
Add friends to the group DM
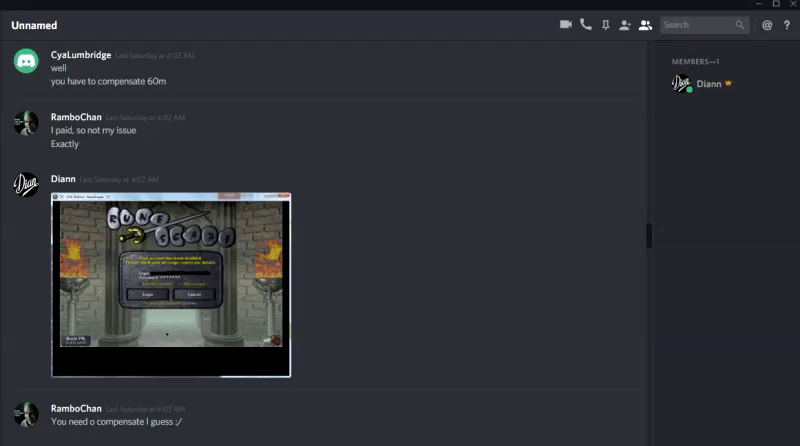[625, 25]
